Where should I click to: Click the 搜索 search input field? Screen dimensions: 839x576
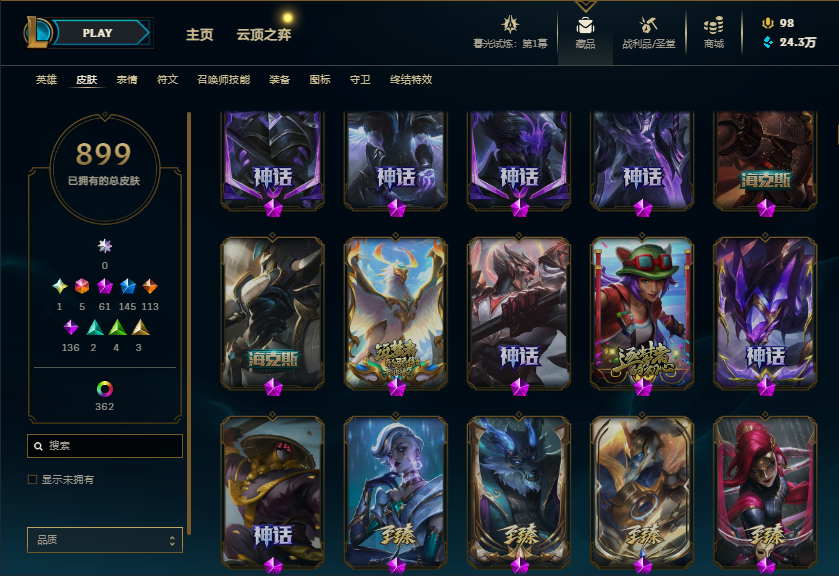(105, 446)
